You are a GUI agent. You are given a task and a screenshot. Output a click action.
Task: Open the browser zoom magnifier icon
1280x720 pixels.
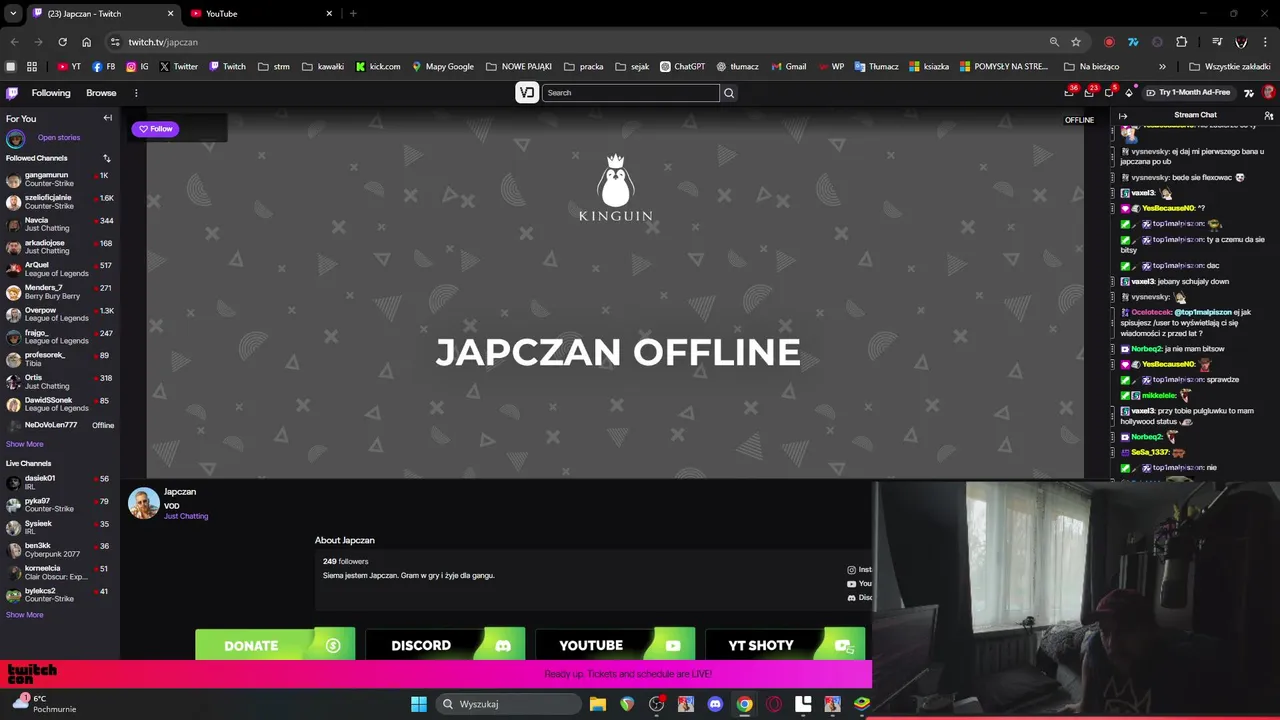click(1054, 42)
